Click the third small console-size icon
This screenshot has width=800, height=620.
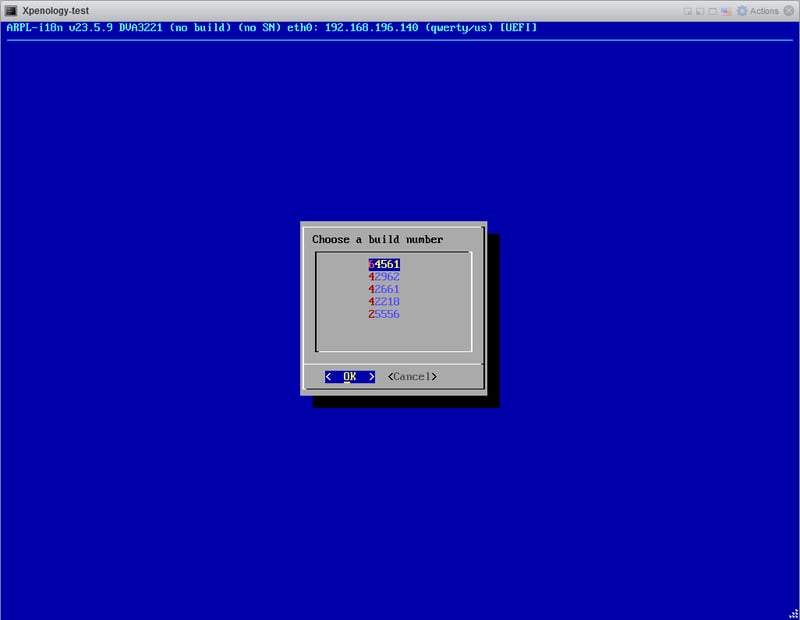coord(714,11)
